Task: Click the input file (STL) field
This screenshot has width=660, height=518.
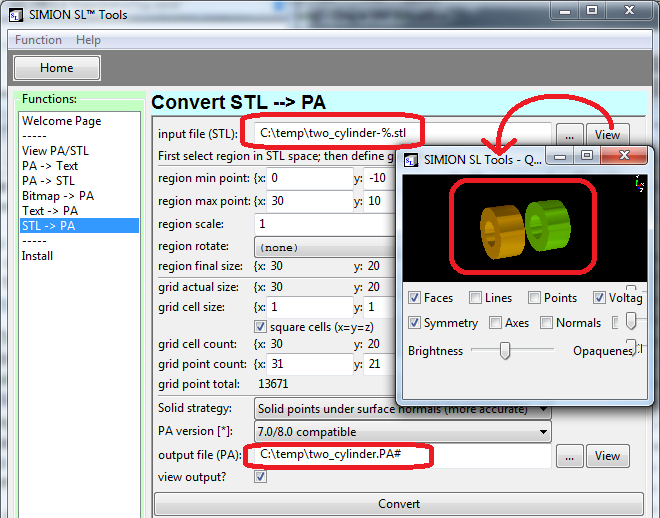Action: click(x=402, y=133)
